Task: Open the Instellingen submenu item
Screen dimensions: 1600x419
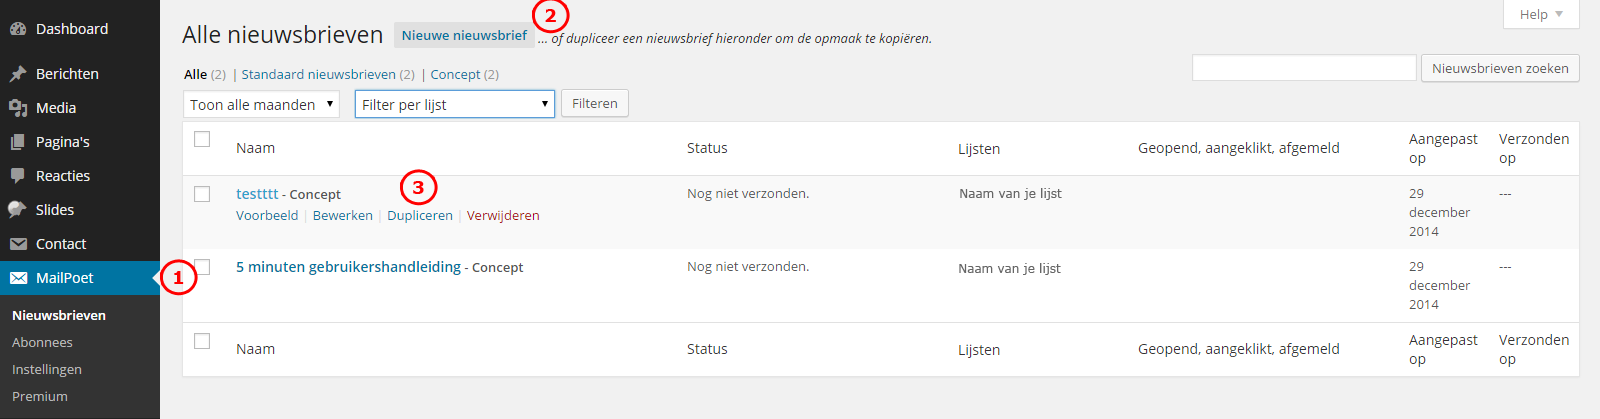Action: [47, 369]
